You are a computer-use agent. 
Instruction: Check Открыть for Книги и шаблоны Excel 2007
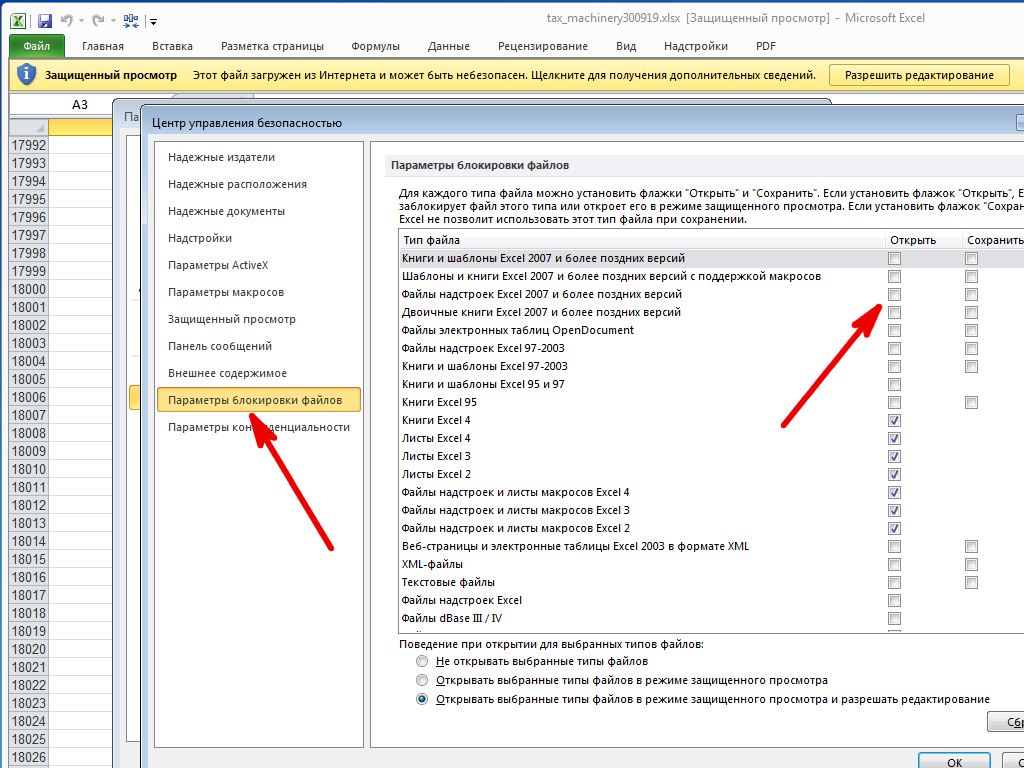click(x=895, y=259)
